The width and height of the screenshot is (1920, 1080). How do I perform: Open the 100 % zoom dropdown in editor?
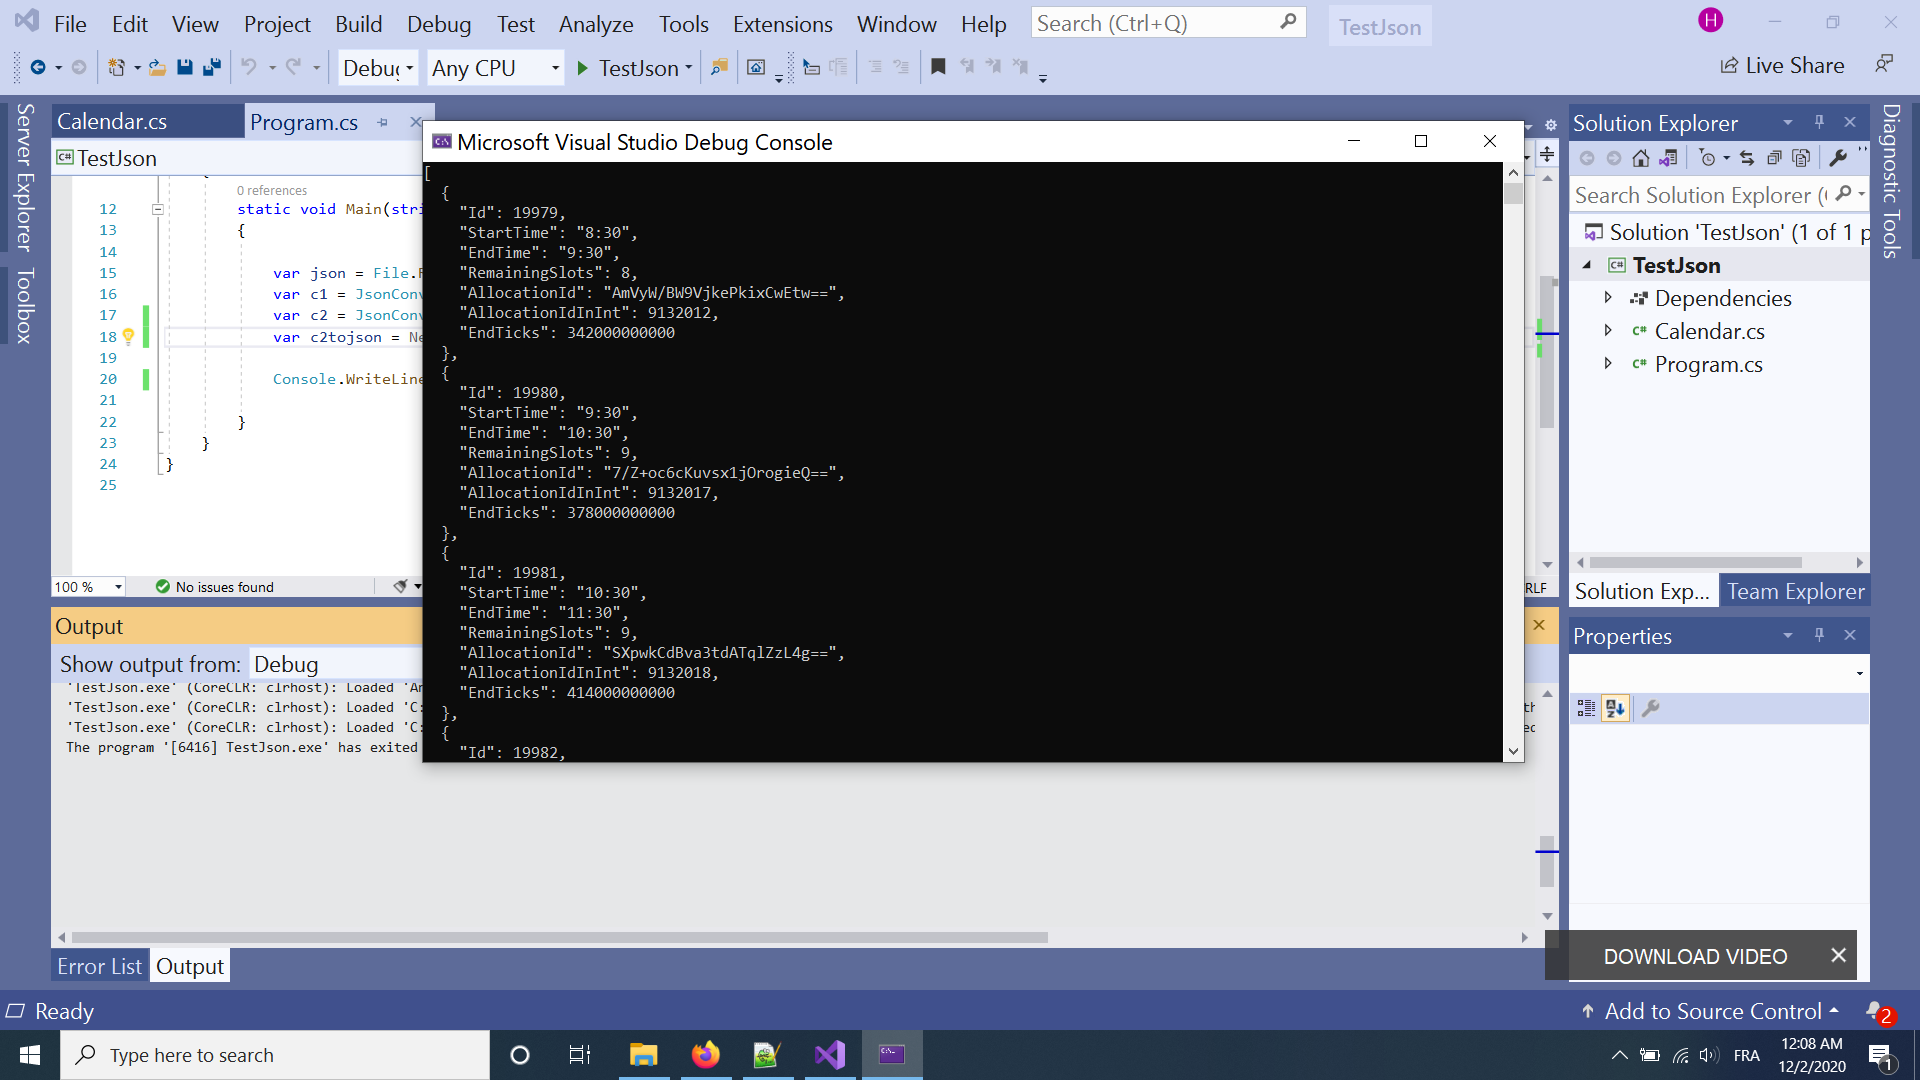[x=118, y=587]
